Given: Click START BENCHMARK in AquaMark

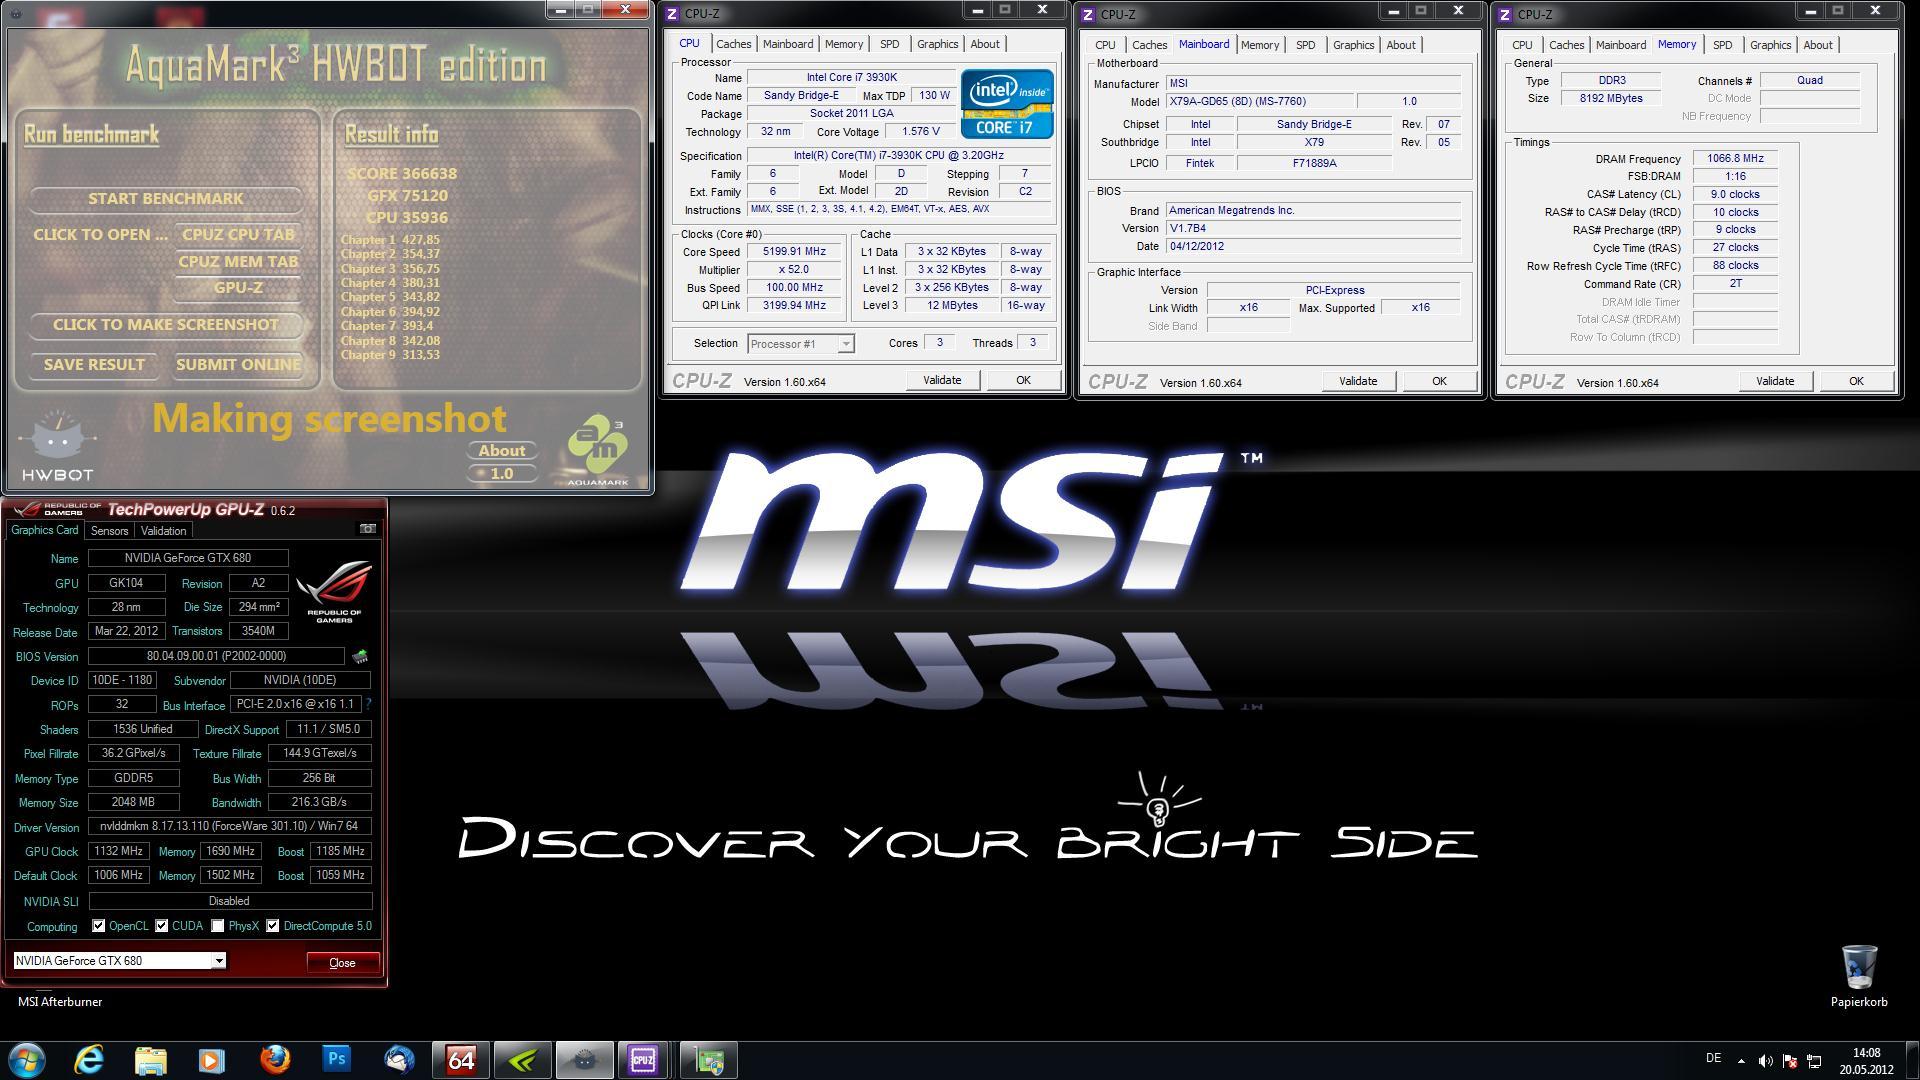Looking at the screenshot, I should tap(166, 198).
